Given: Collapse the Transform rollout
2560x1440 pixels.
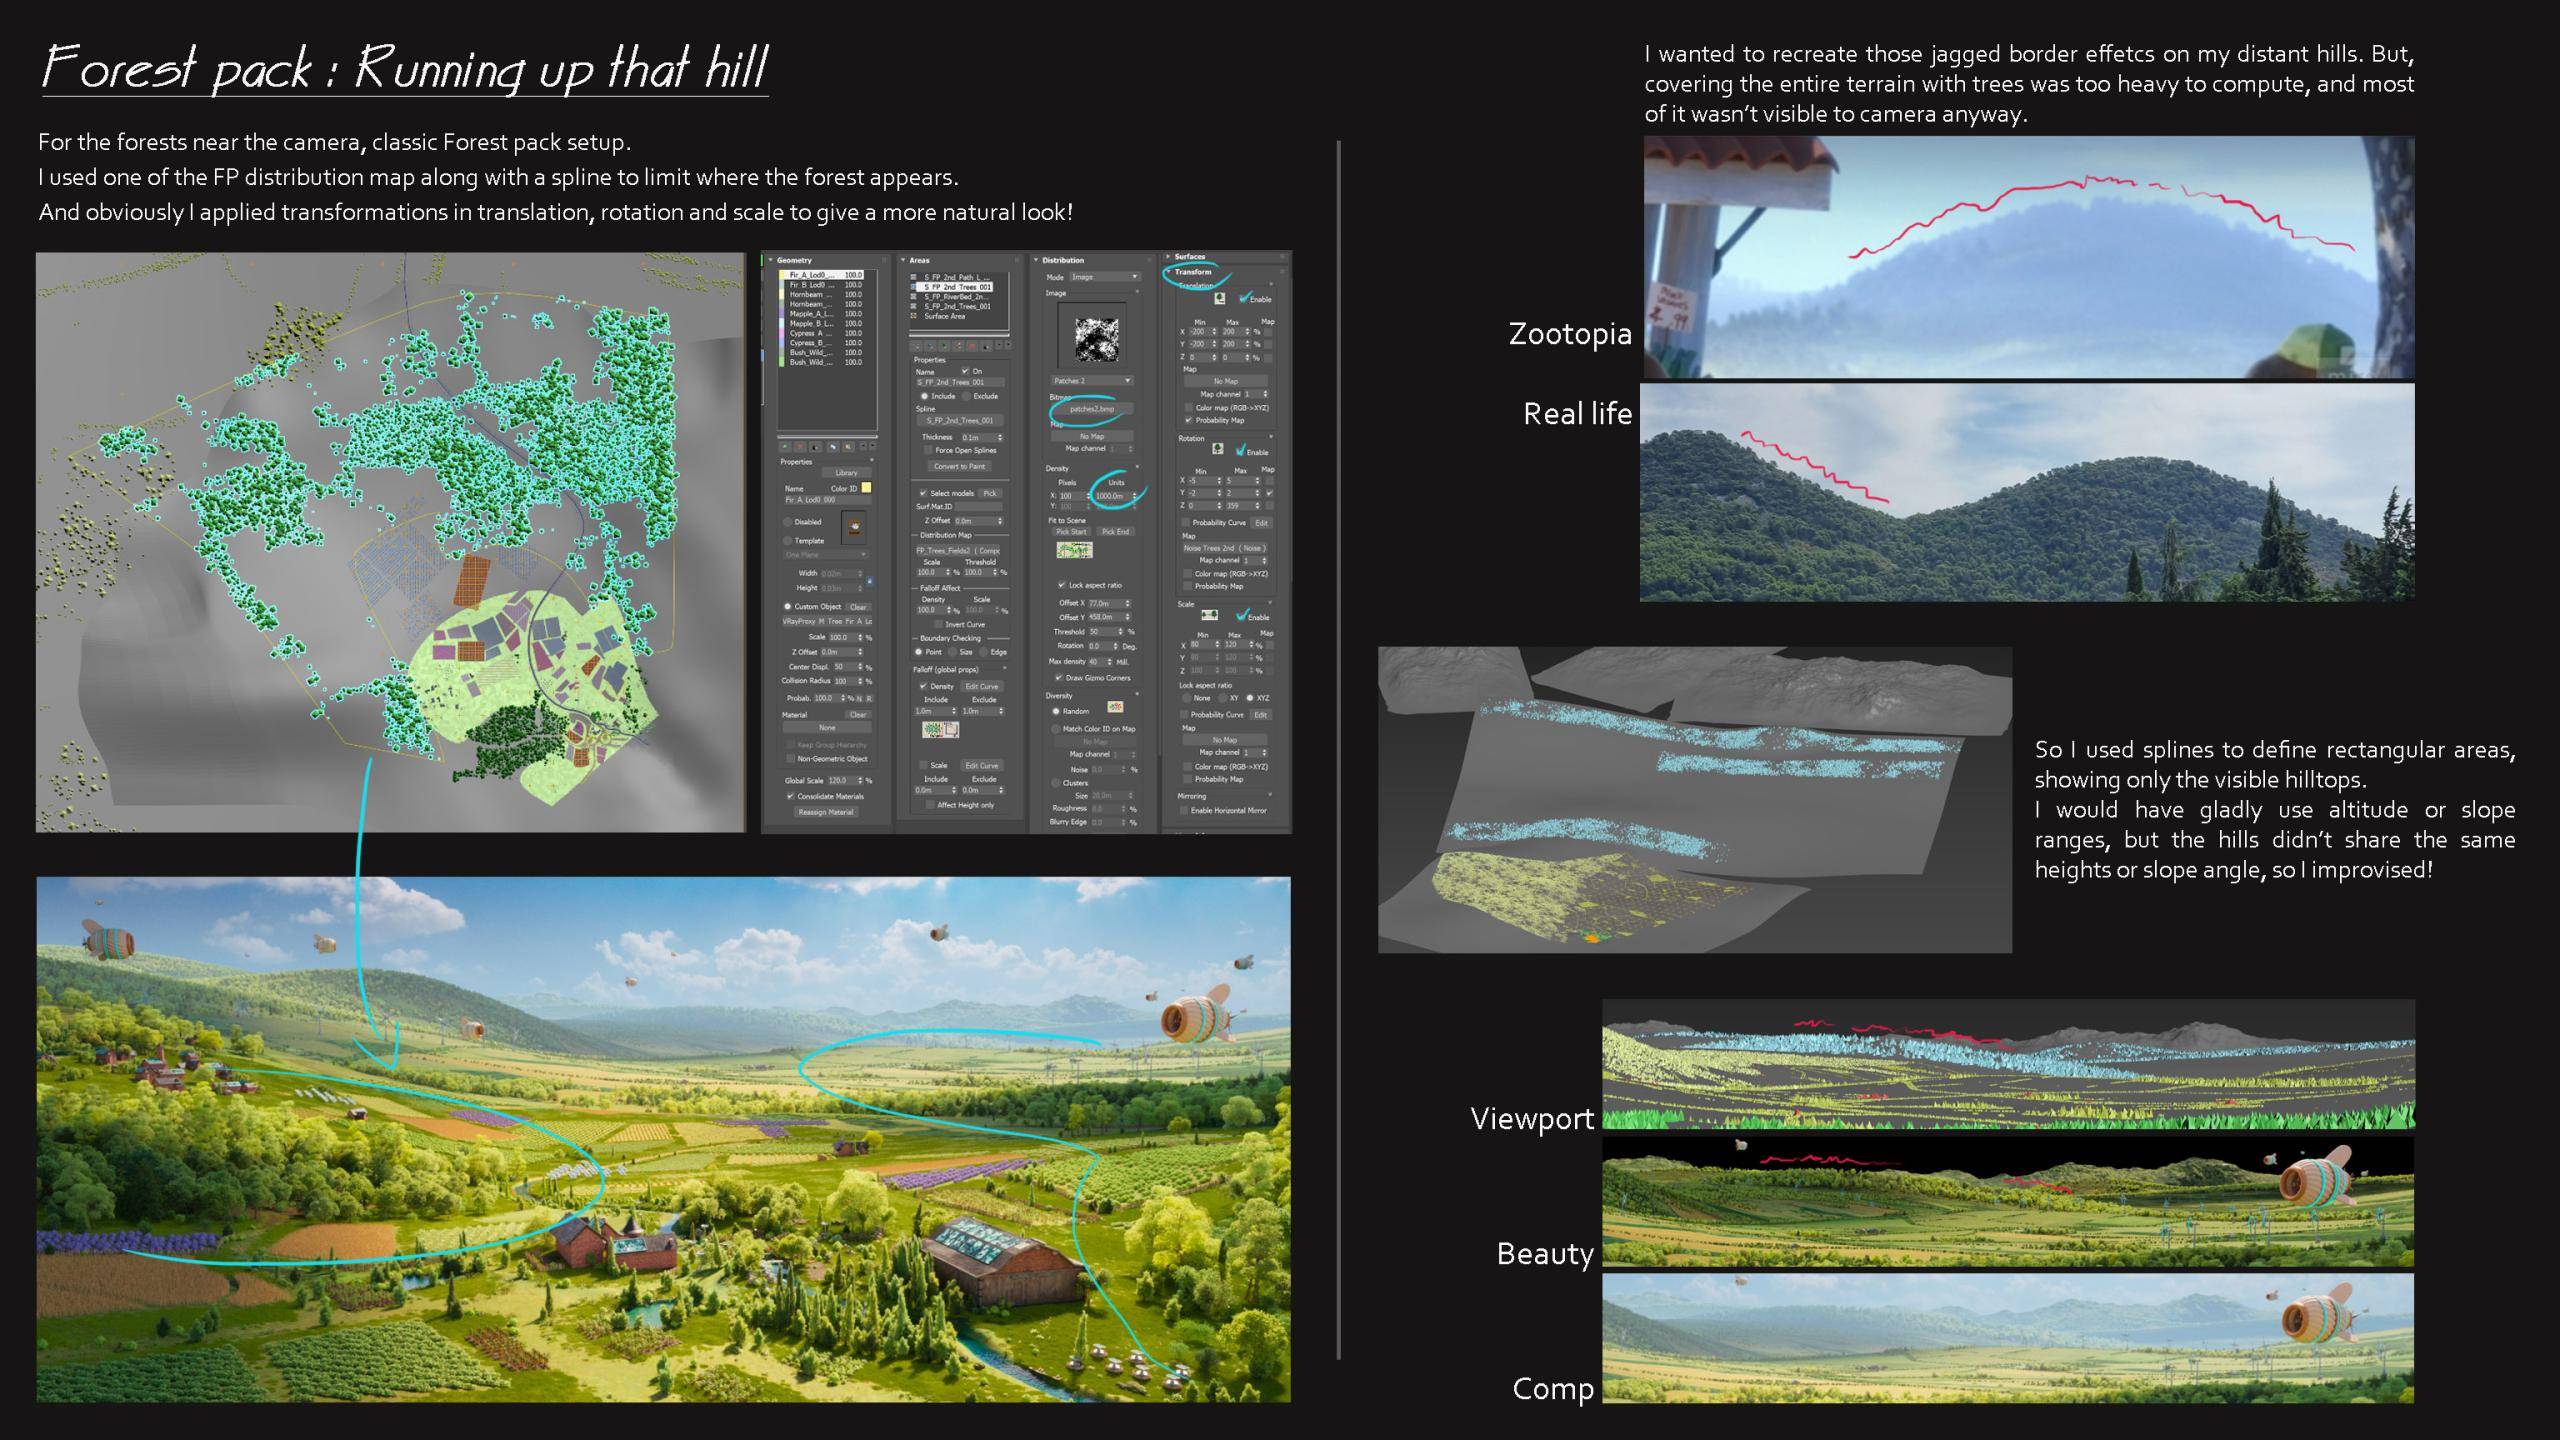Looking at the screenshot, I should pyautogui.click(x=1169, y=272).
